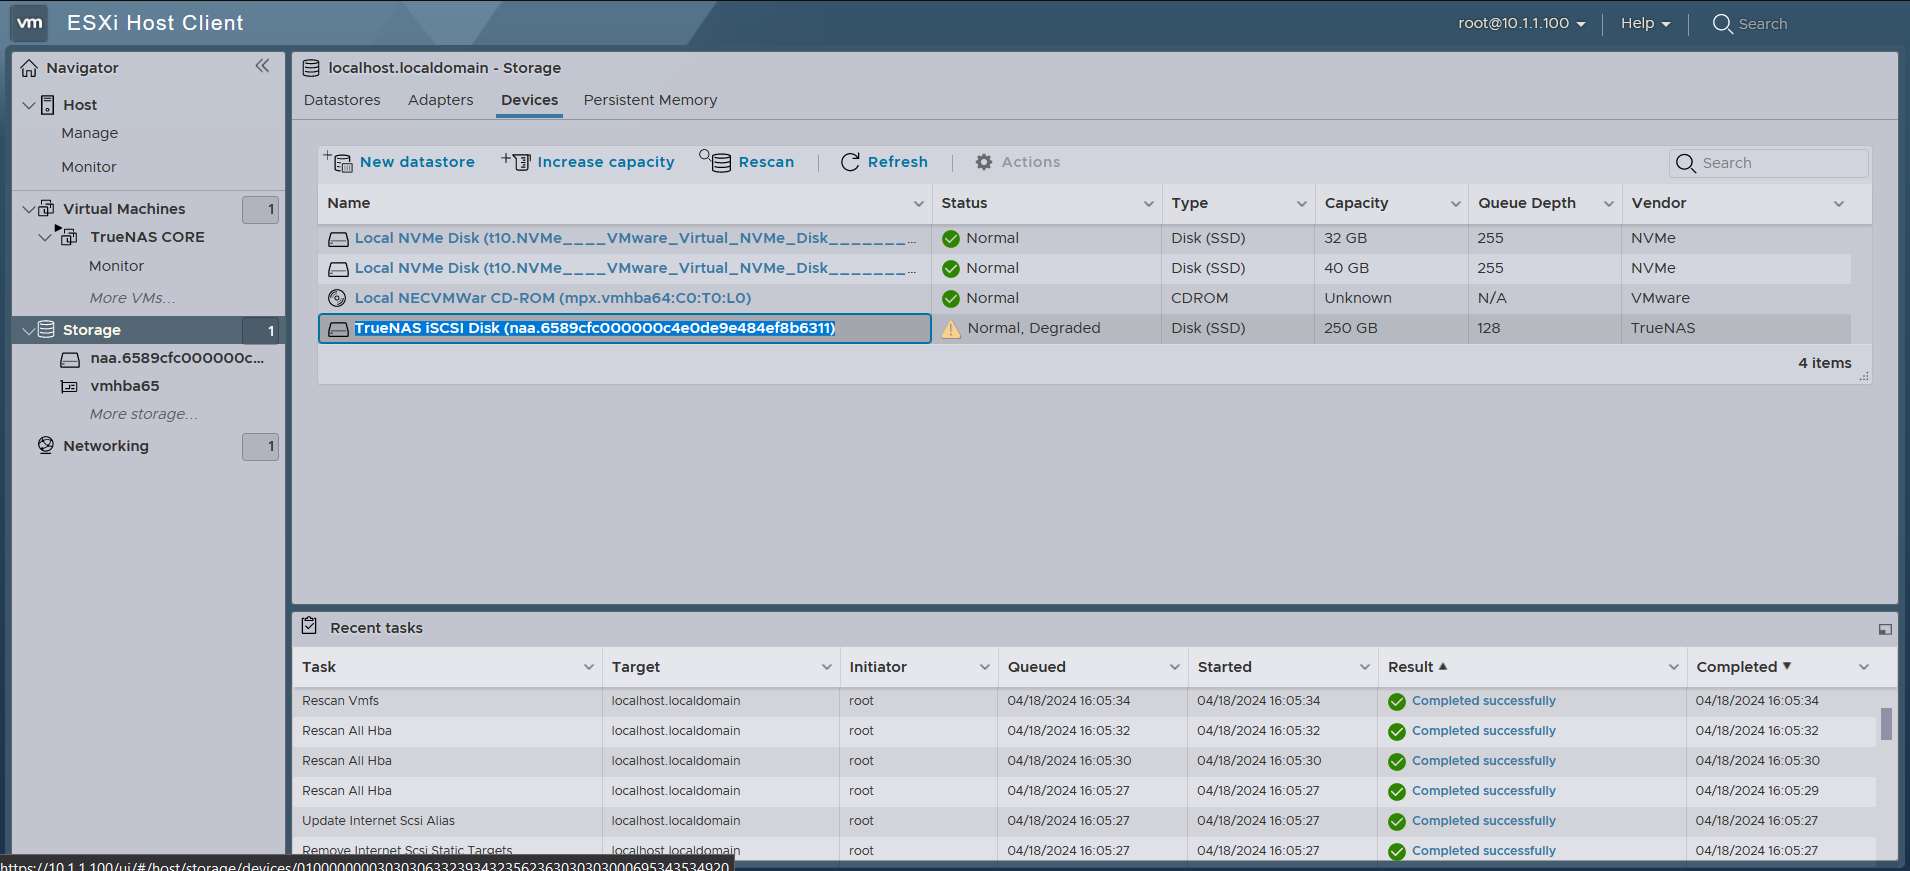The width and height of the screenshot is (1910, 871).
Task: Open the Task column dropdown in Recent tasks
Action: [x=588, y=667]
